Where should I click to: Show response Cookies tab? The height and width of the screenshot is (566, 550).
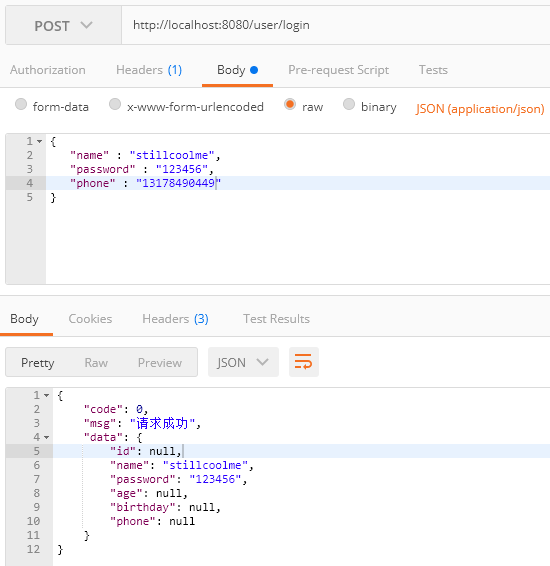(90, 319)
